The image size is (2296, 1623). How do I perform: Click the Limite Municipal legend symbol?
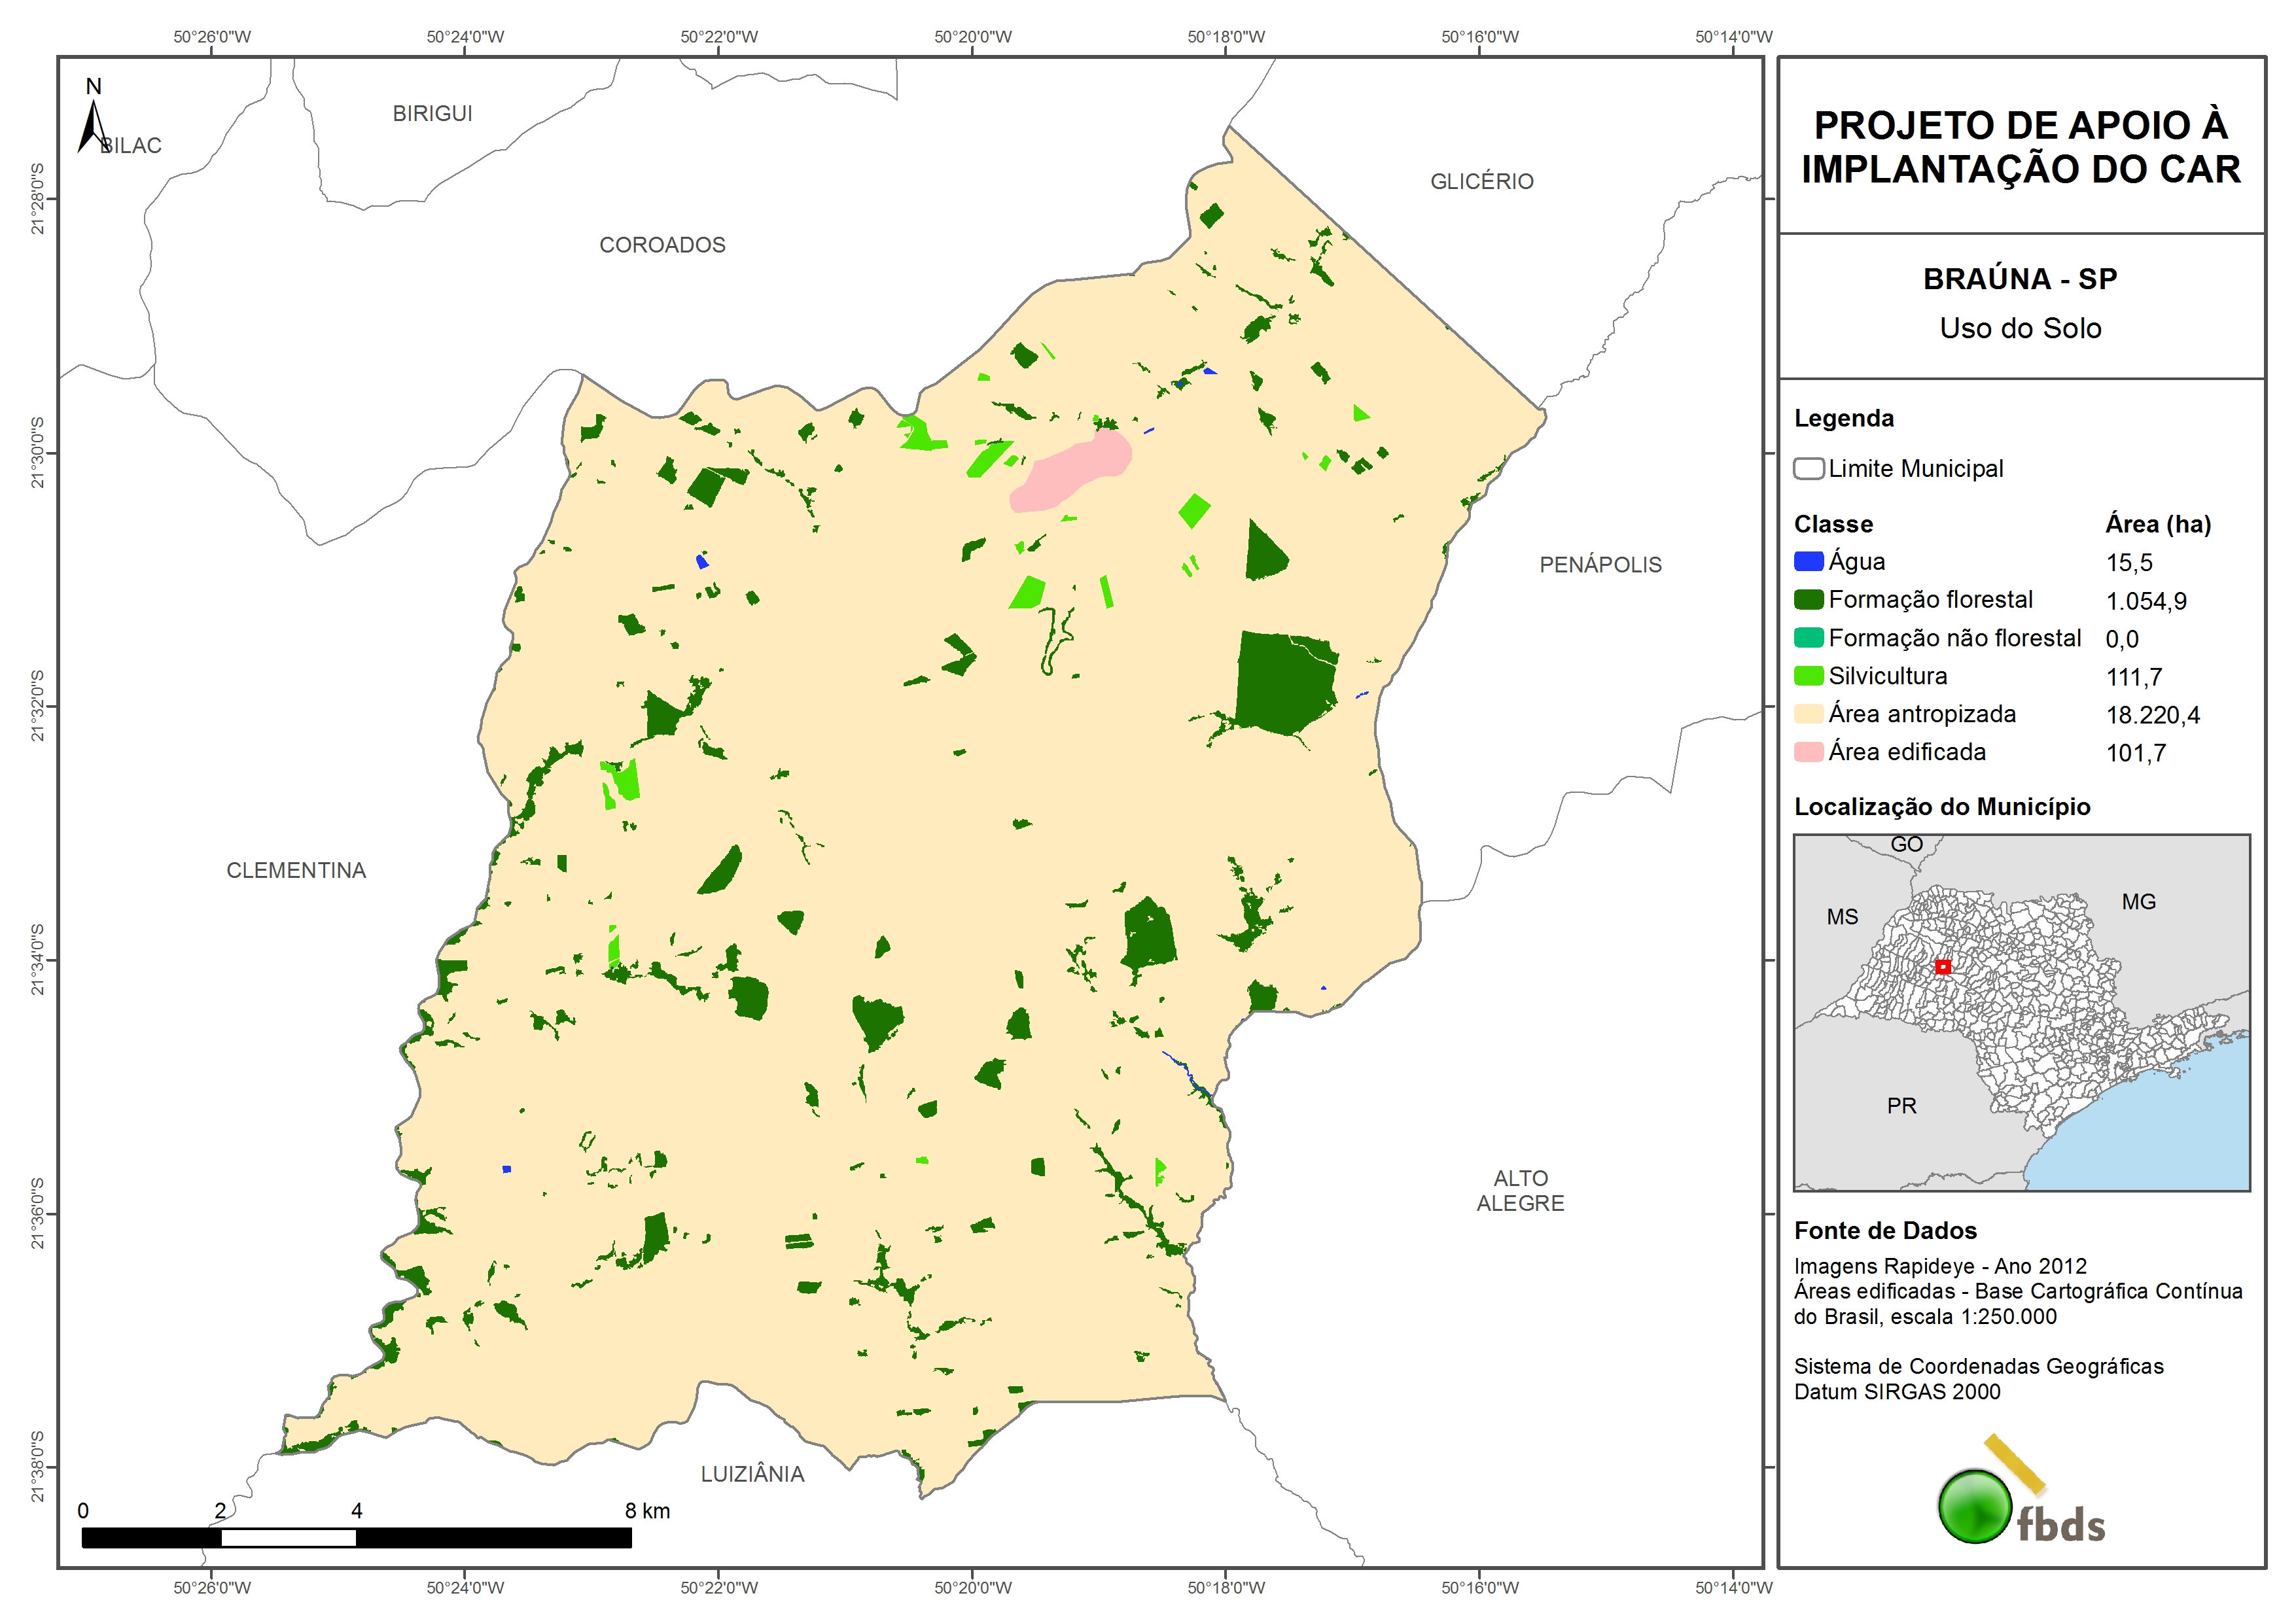coord(1808,469)
